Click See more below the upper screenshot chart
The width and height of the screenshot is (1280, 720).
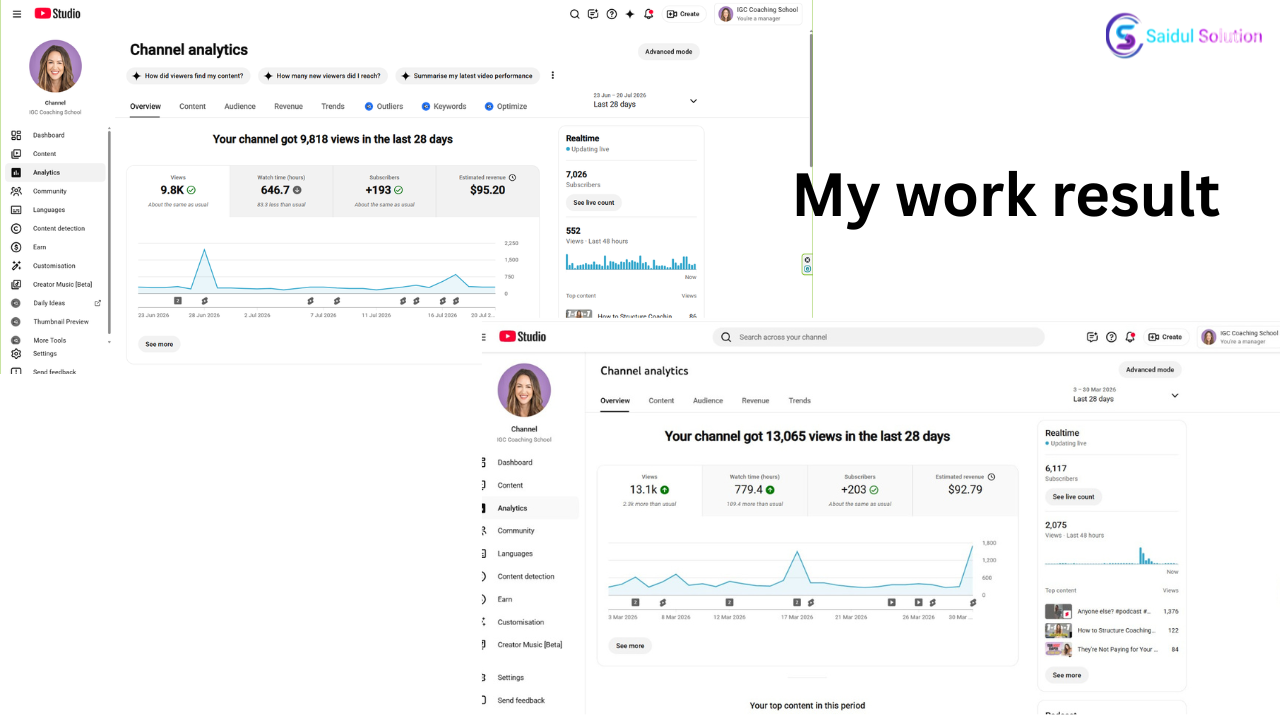click(x=159, y=344)
